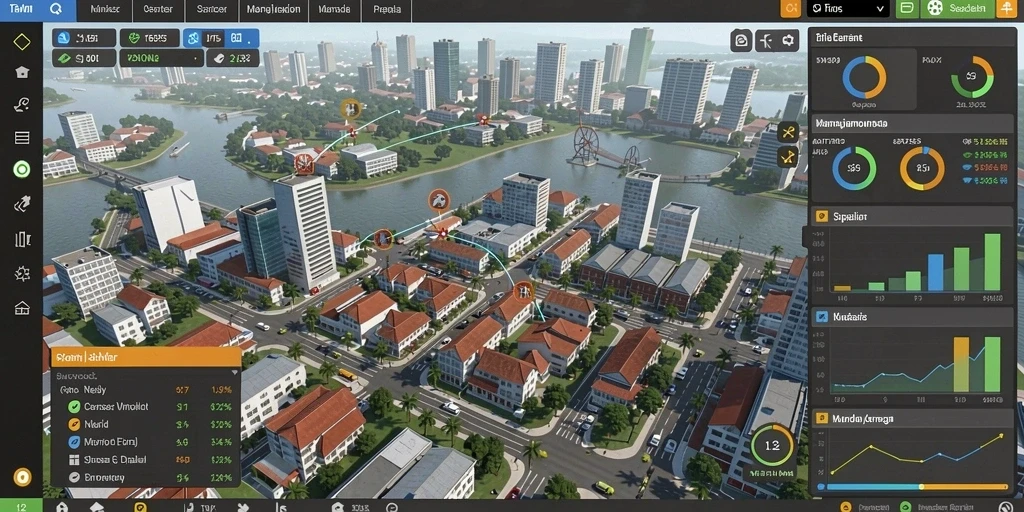Open the Firos dropdown in top bar
This screenshot has width=1024, height=512.
pos(848,8)
